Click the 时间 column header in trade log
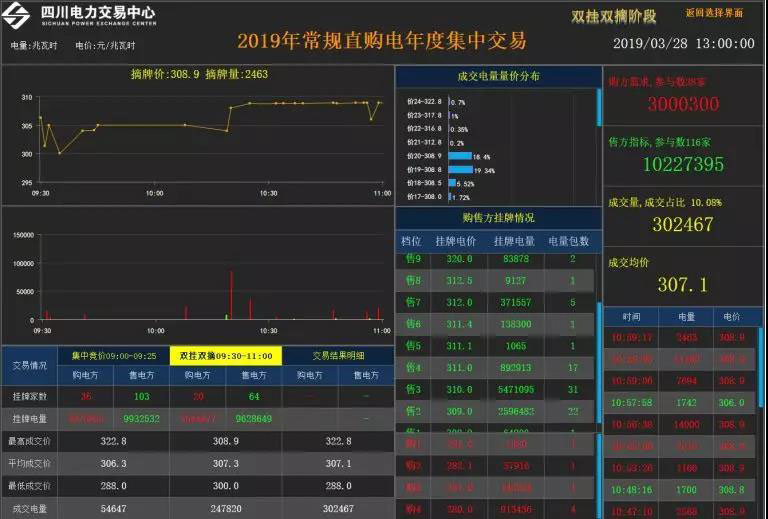Viewport: 768px width, 519px height. [631, 315]
